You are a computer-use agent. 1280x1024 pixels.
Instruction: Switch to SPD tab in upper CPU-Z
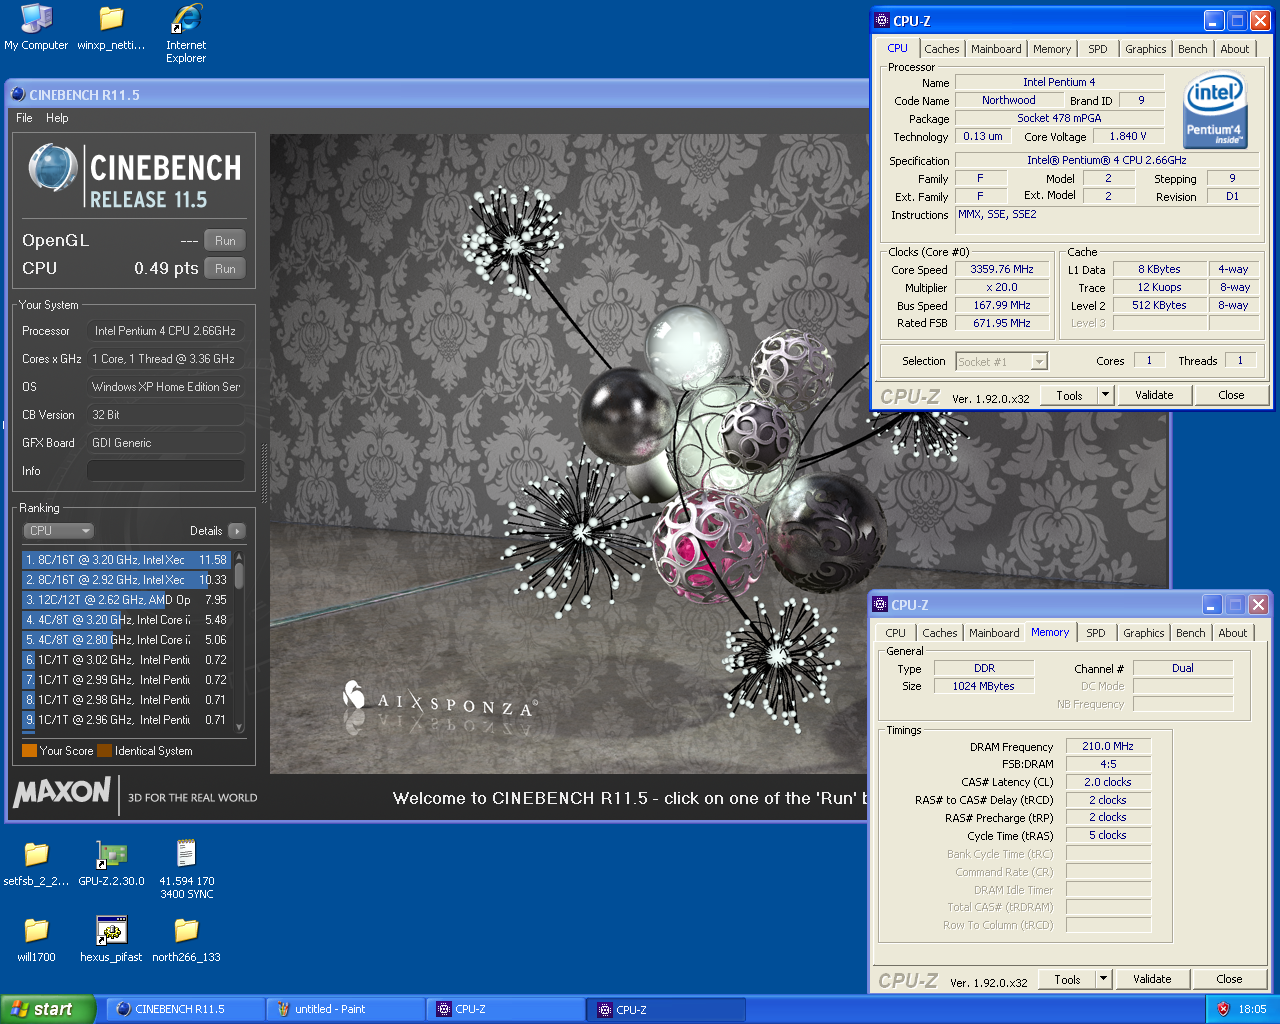click(x=1098, y=49)
